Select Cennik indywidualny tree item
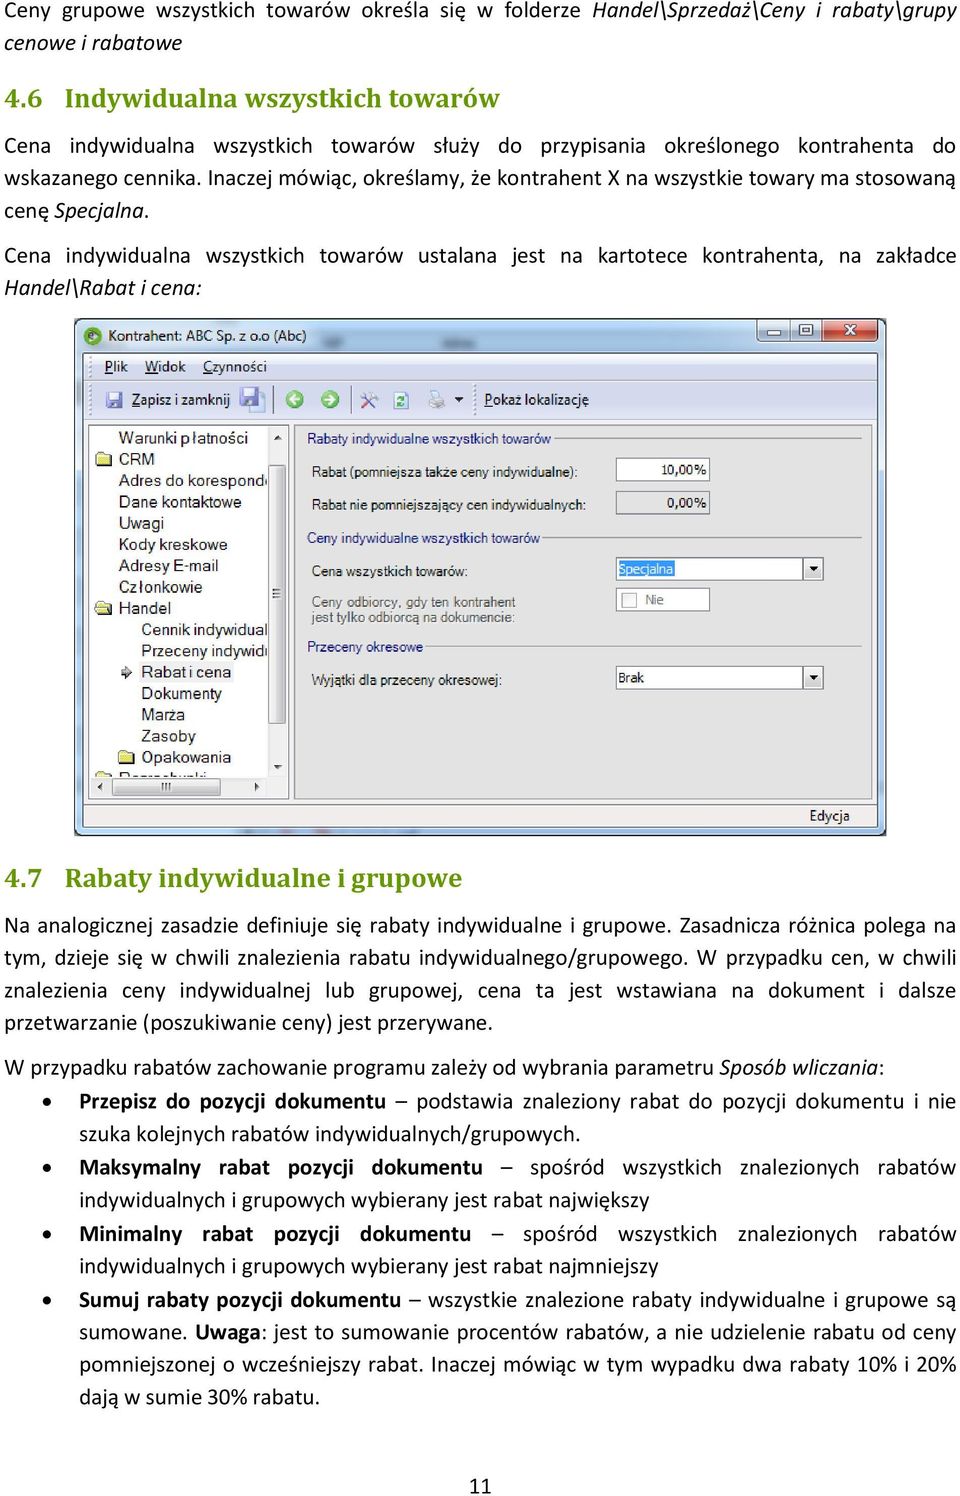Screen dimensions: 960x1496 coord(204,630)
